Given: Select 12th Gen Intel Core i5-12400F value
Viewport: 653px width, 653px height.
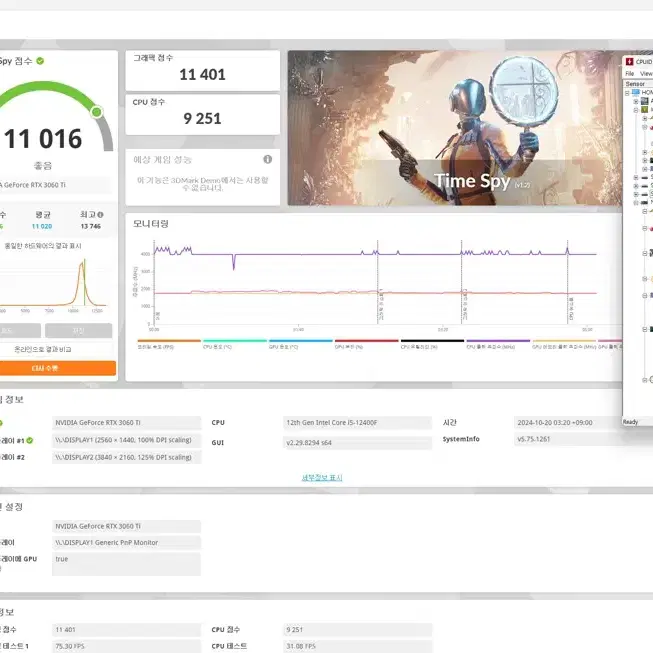Looking at the screenshot, I should click(357, 422).
